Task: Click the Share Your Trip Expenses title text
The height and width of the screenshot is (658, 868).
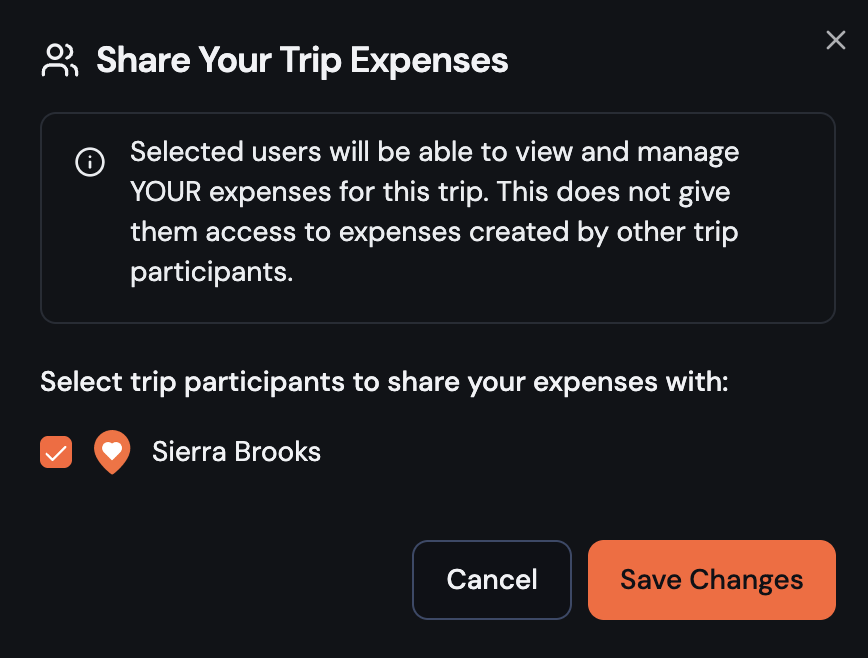Action: 301,60
